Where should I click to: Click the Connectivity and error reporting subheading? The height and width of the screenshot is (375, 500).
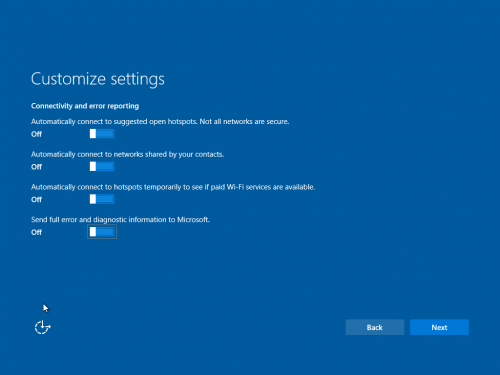click(85, 106)
